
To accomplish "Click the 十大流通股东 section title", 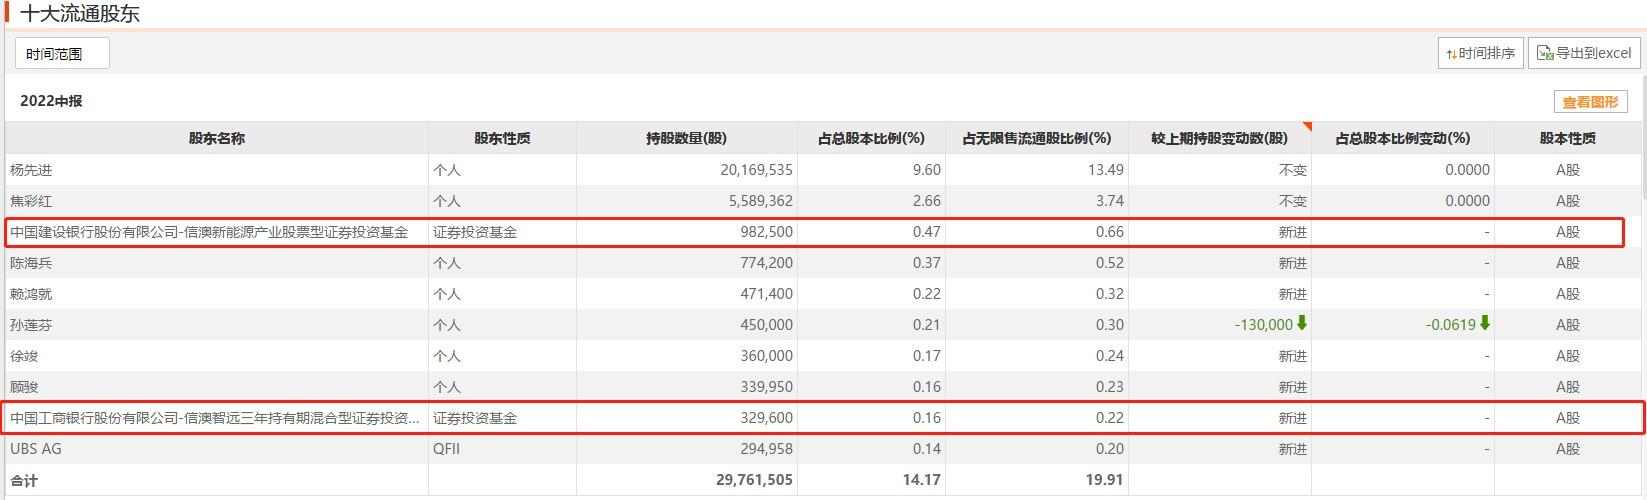I will [x=80, y=14].
